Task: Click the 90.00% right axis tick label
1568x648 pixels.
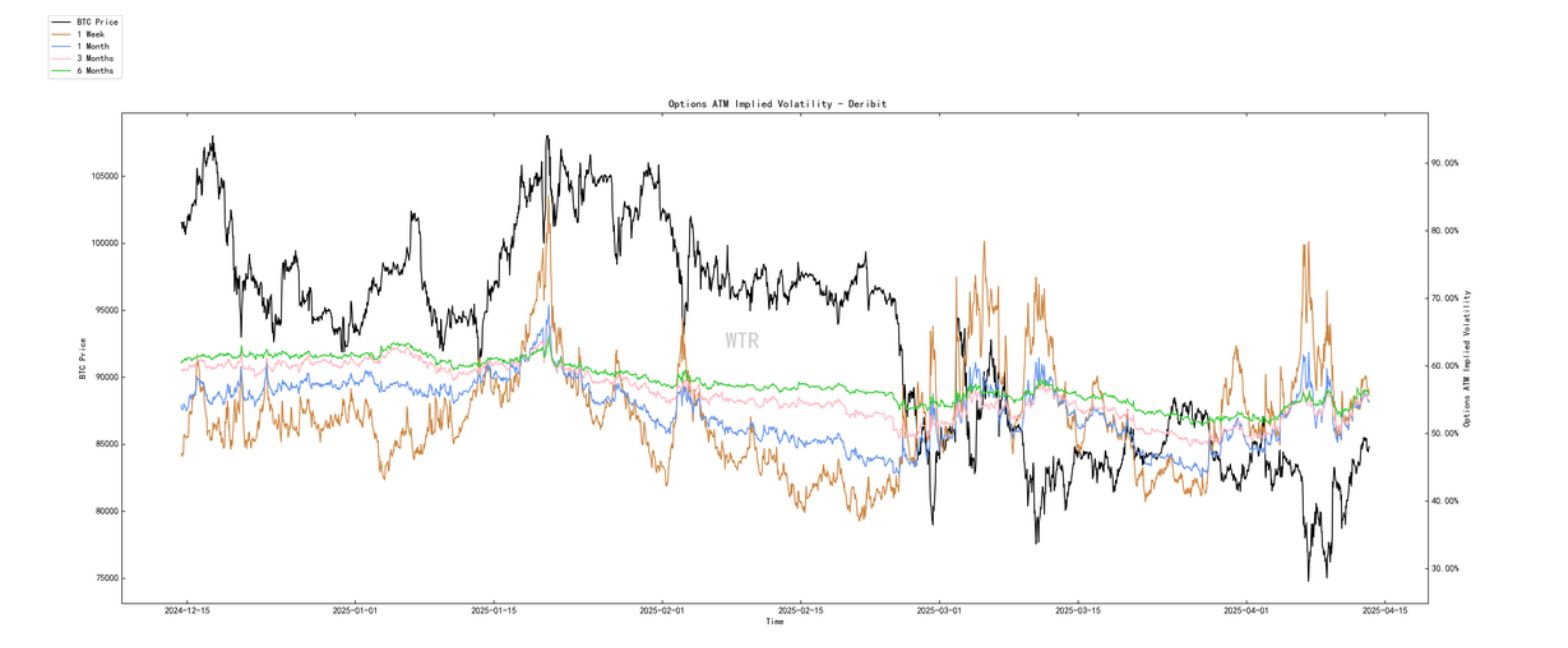Action: click(1446, 162)
